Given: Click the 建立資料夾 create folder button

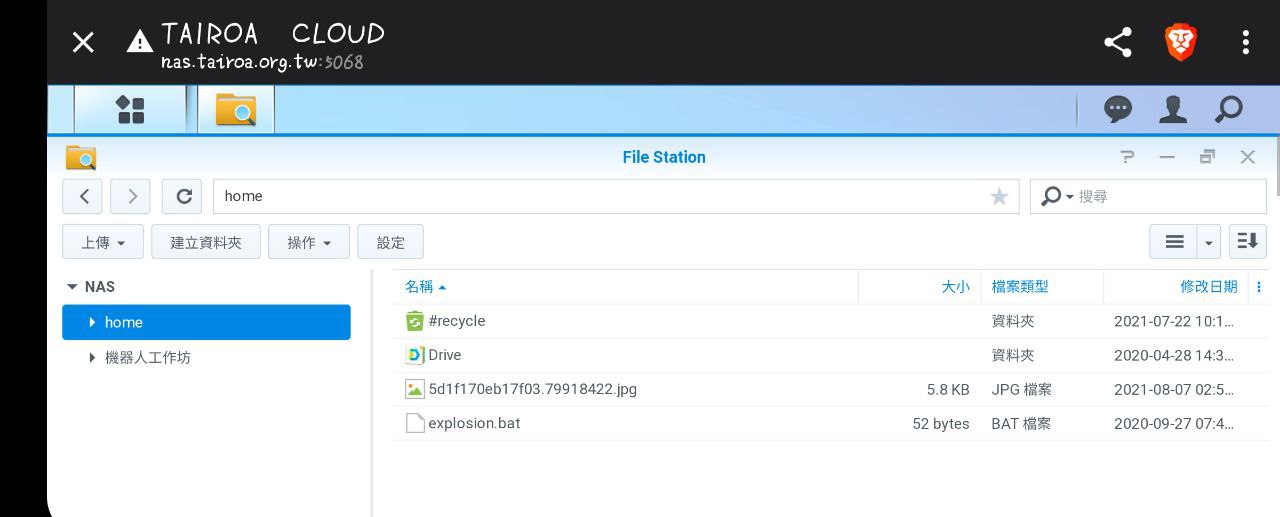Looking at the screenshot, I should (x=206, y=242).
